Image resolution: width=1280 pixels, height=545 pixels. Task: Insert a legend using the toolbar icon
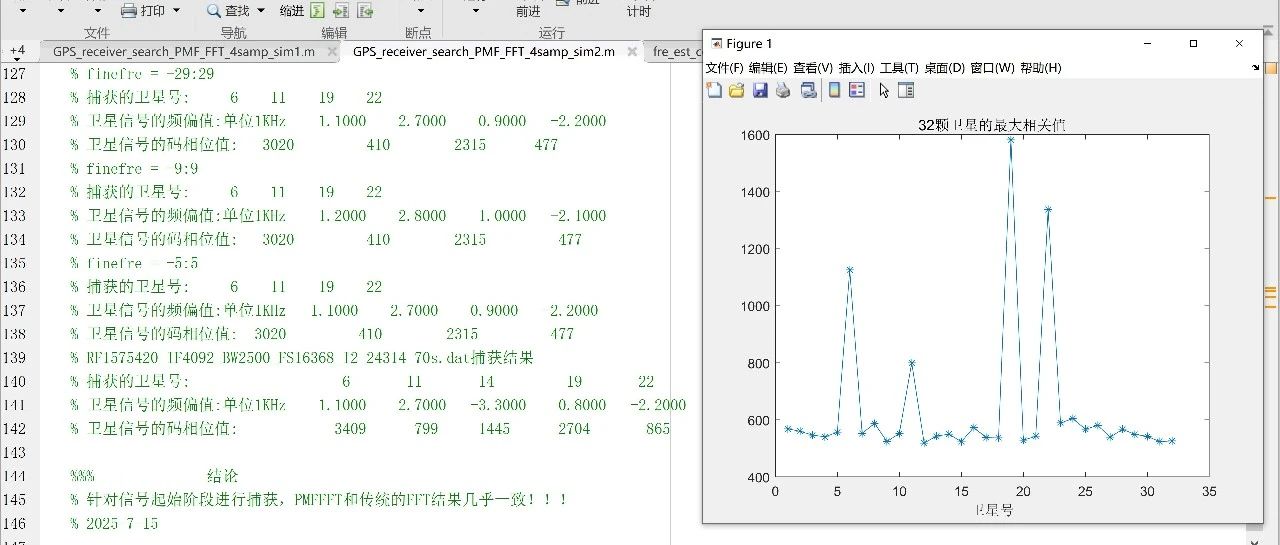click(857, 91)
